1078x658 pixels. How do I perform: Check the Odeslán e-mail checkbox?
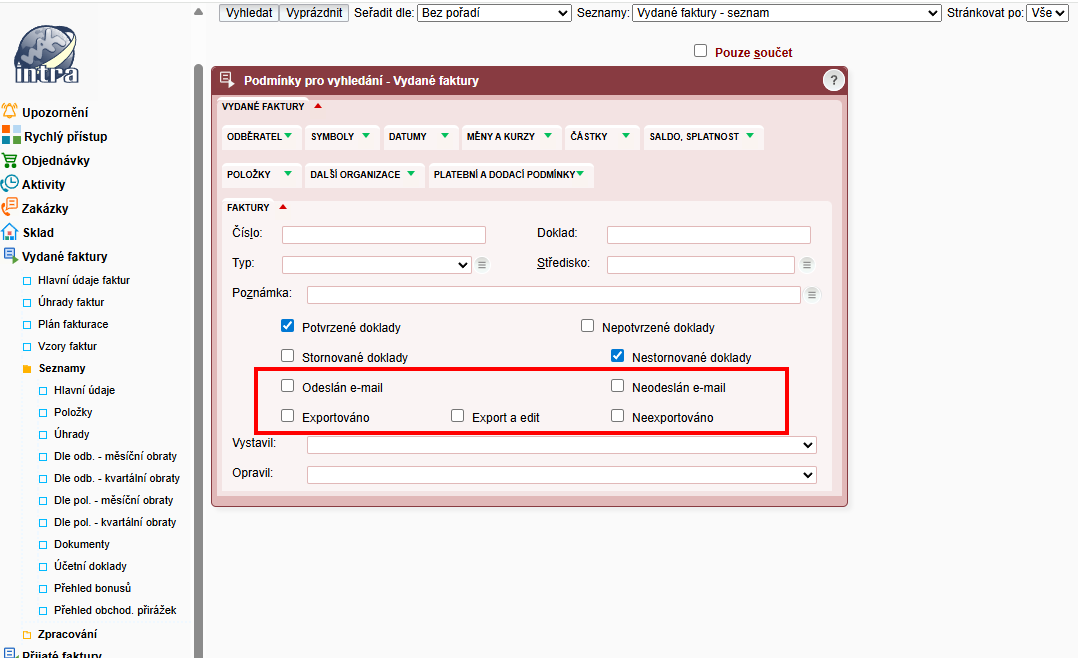(288, 386)
